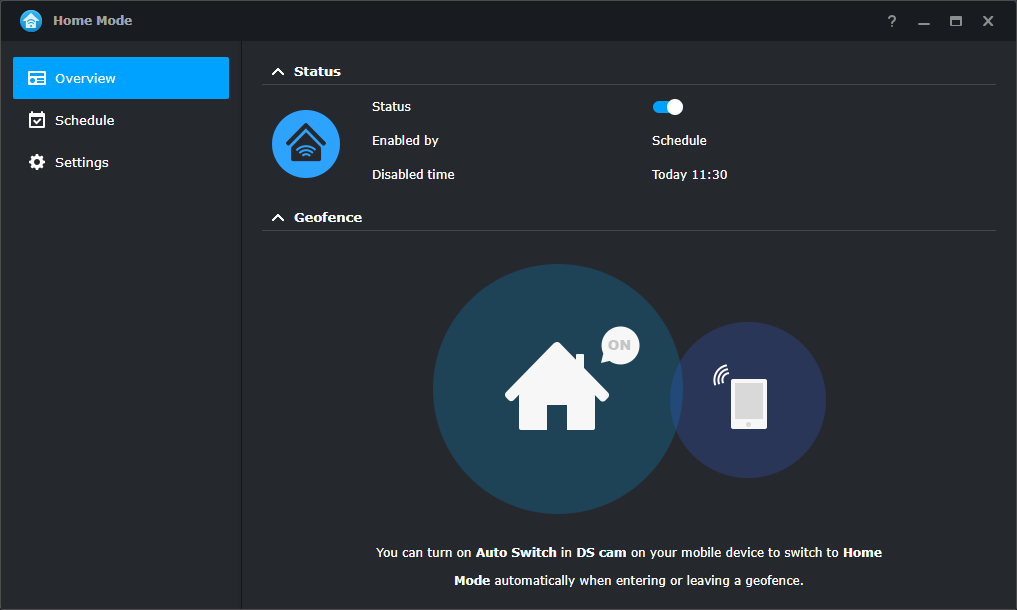Click the ON speech bubble icon
The image size is (1017, 610).
pyautogui.click(x=620, y=345)
